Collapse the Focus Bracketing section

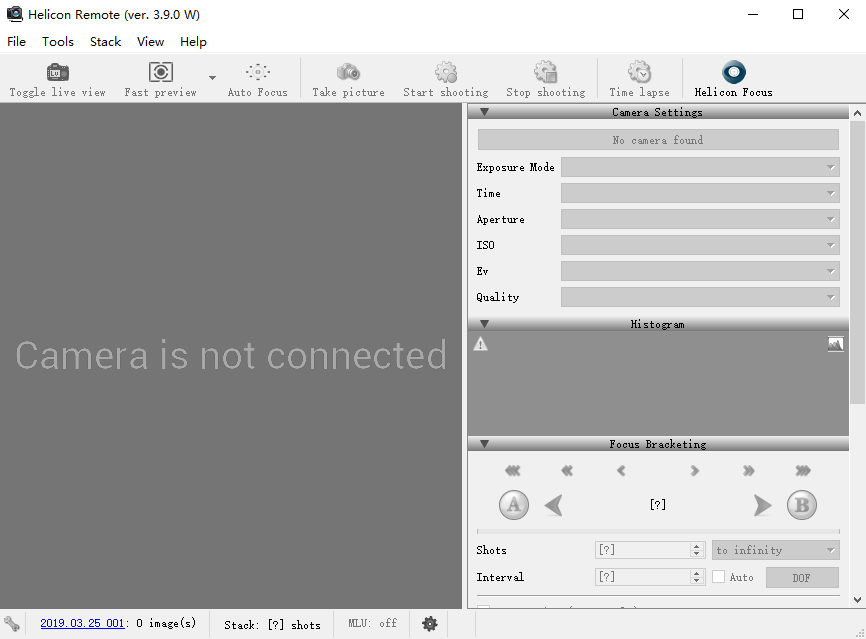(x=484, y=444)
